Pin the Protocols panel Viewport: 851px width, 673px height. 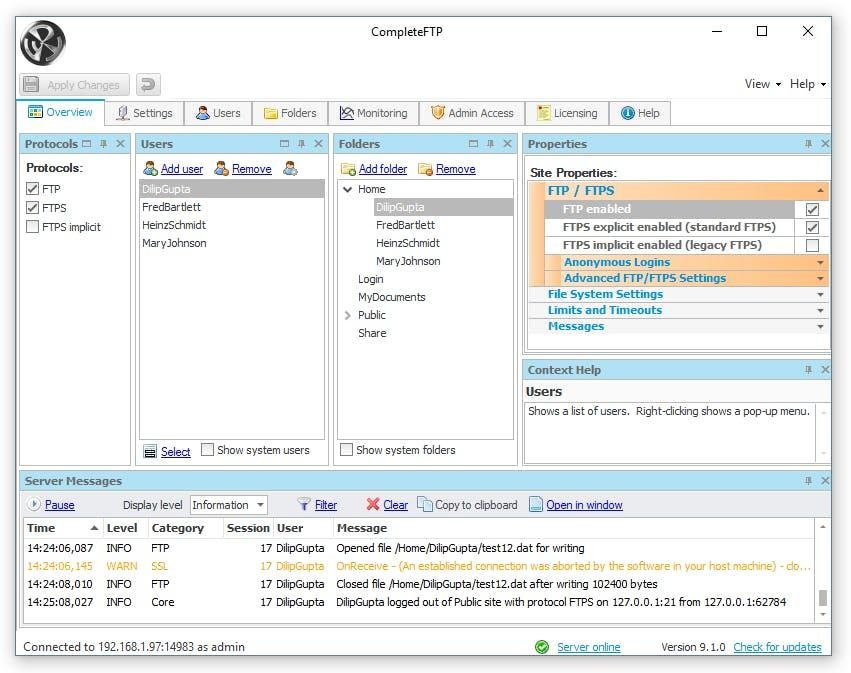coord(103,144)
